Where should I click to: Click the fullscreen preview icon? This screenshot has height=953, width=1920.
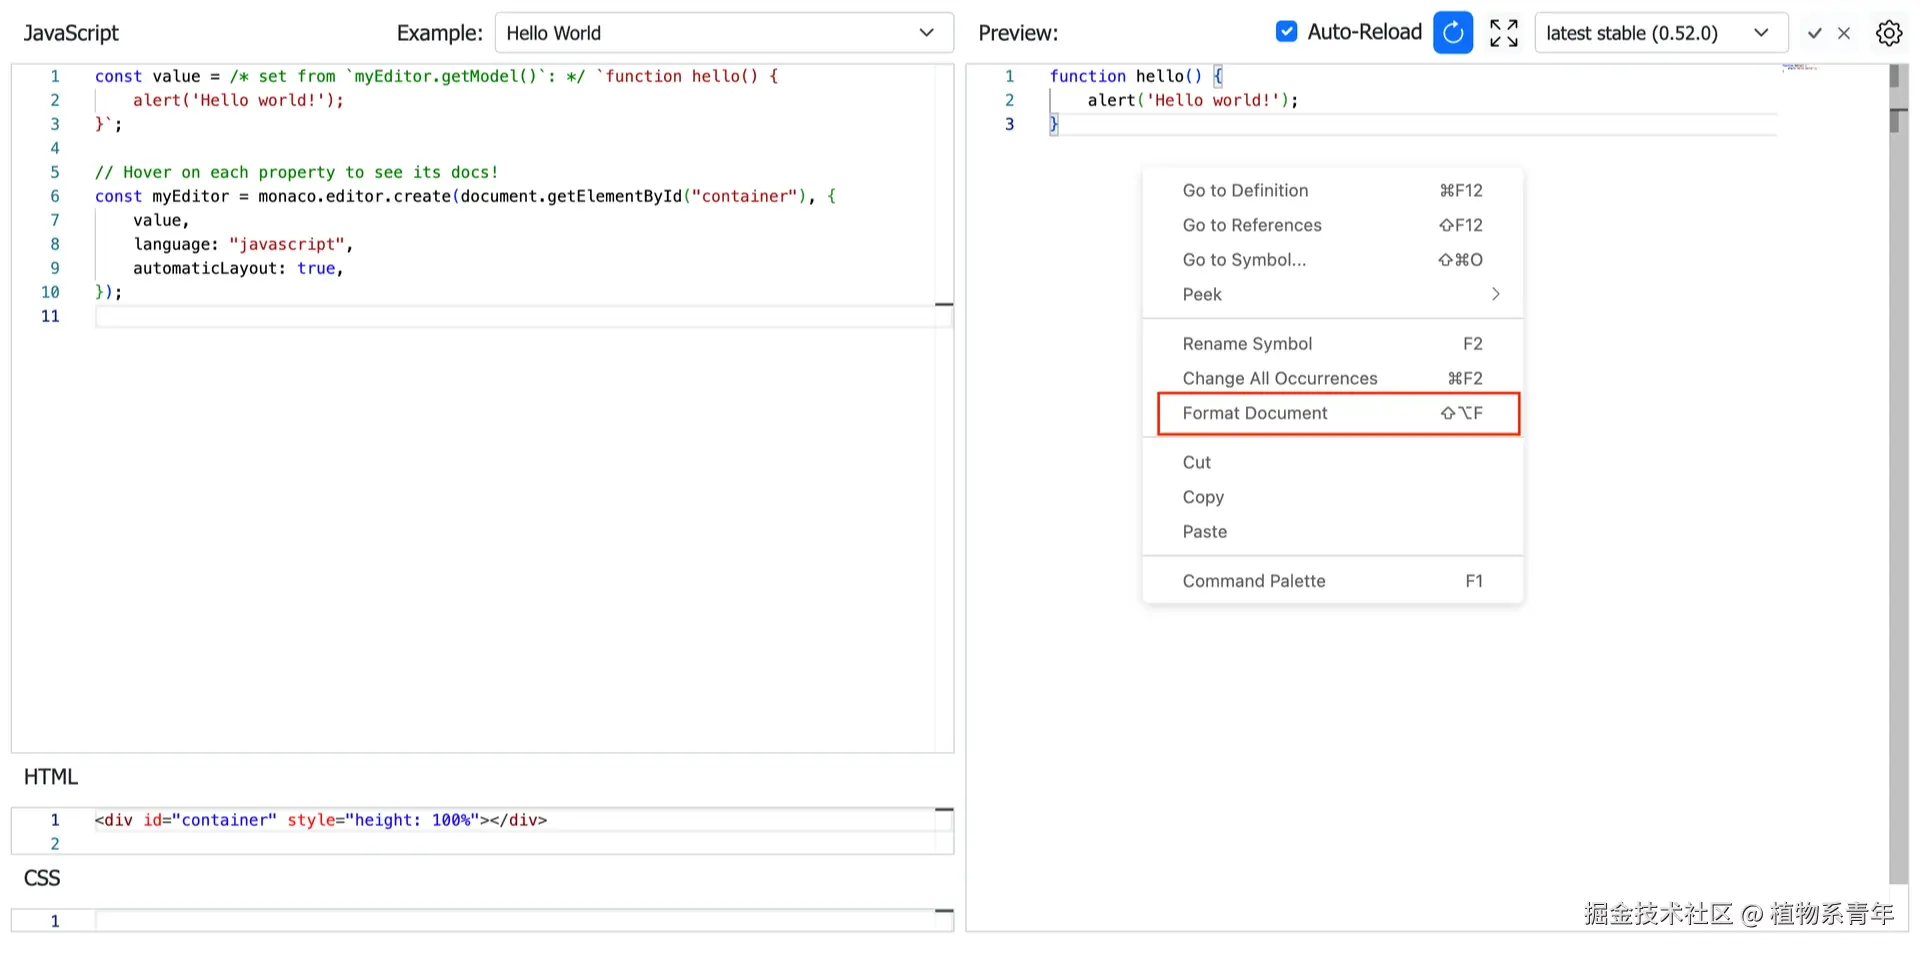(1503, 33)
